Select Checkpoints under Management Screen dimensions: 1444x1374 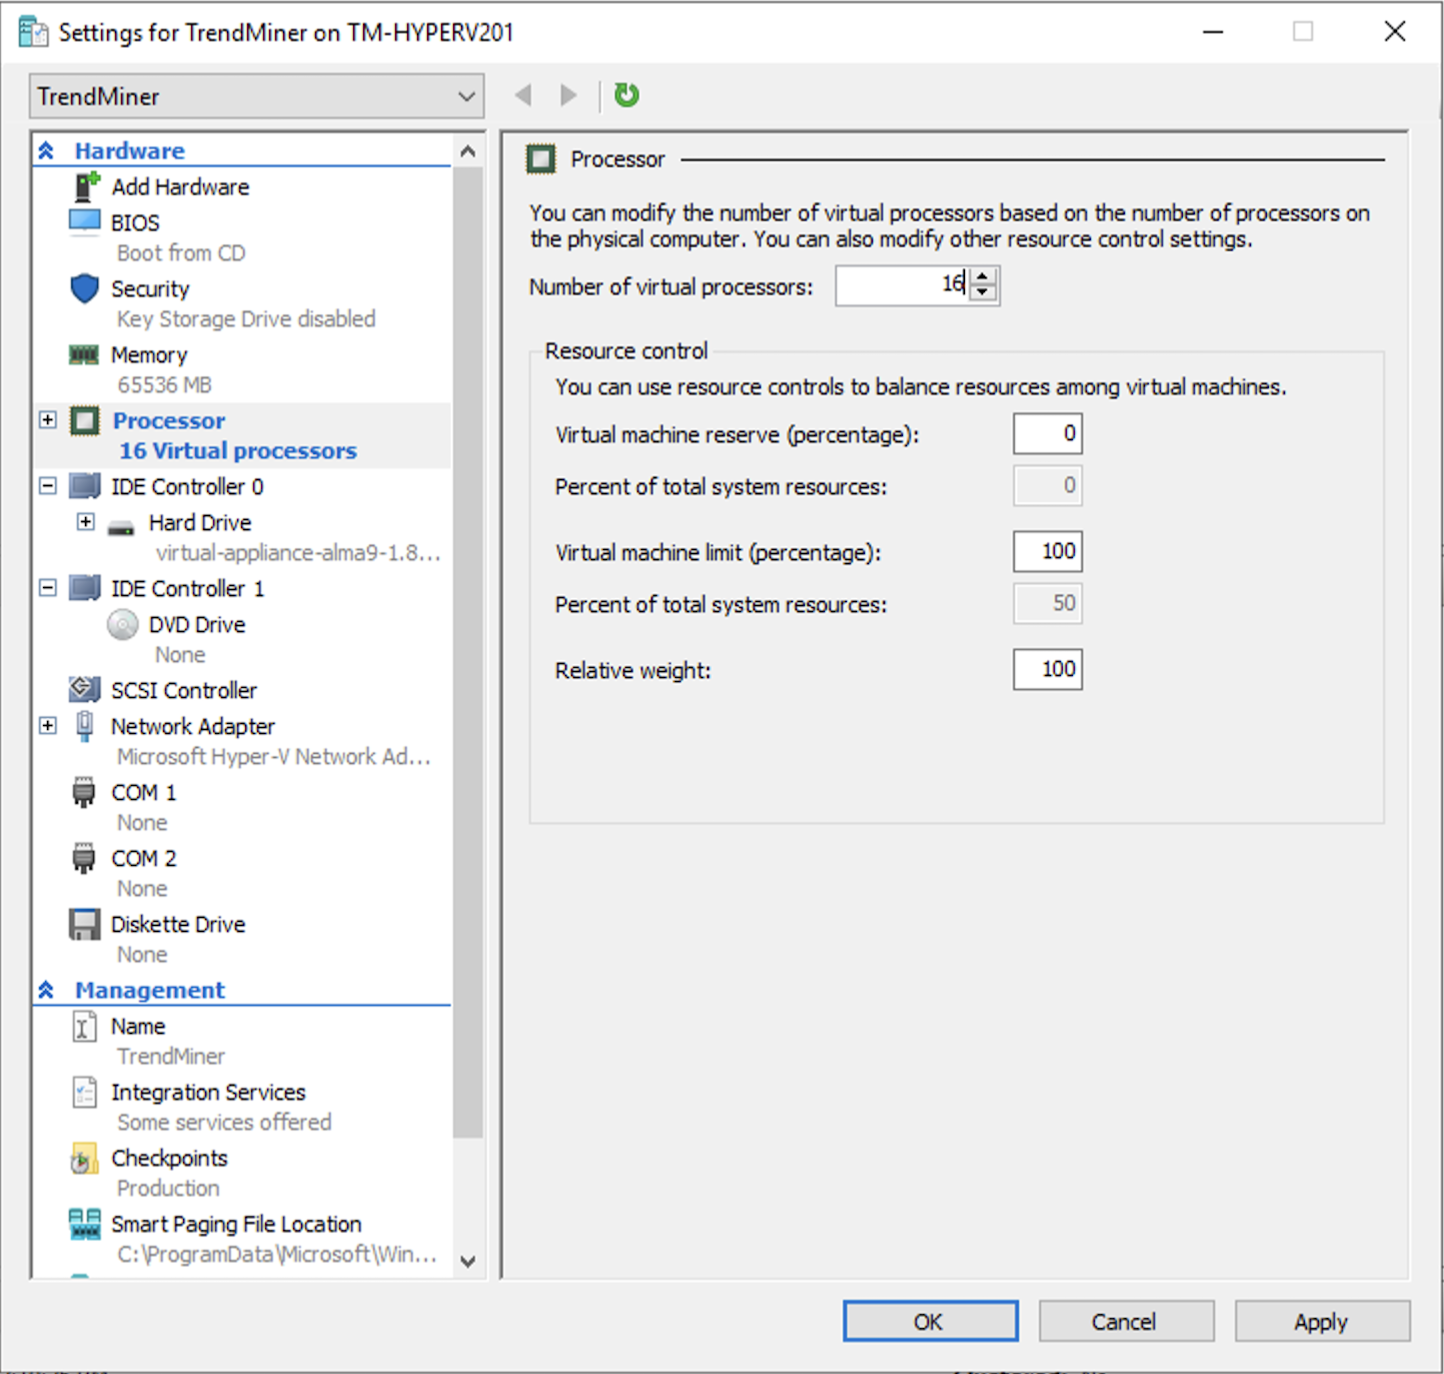point(169,1157)
